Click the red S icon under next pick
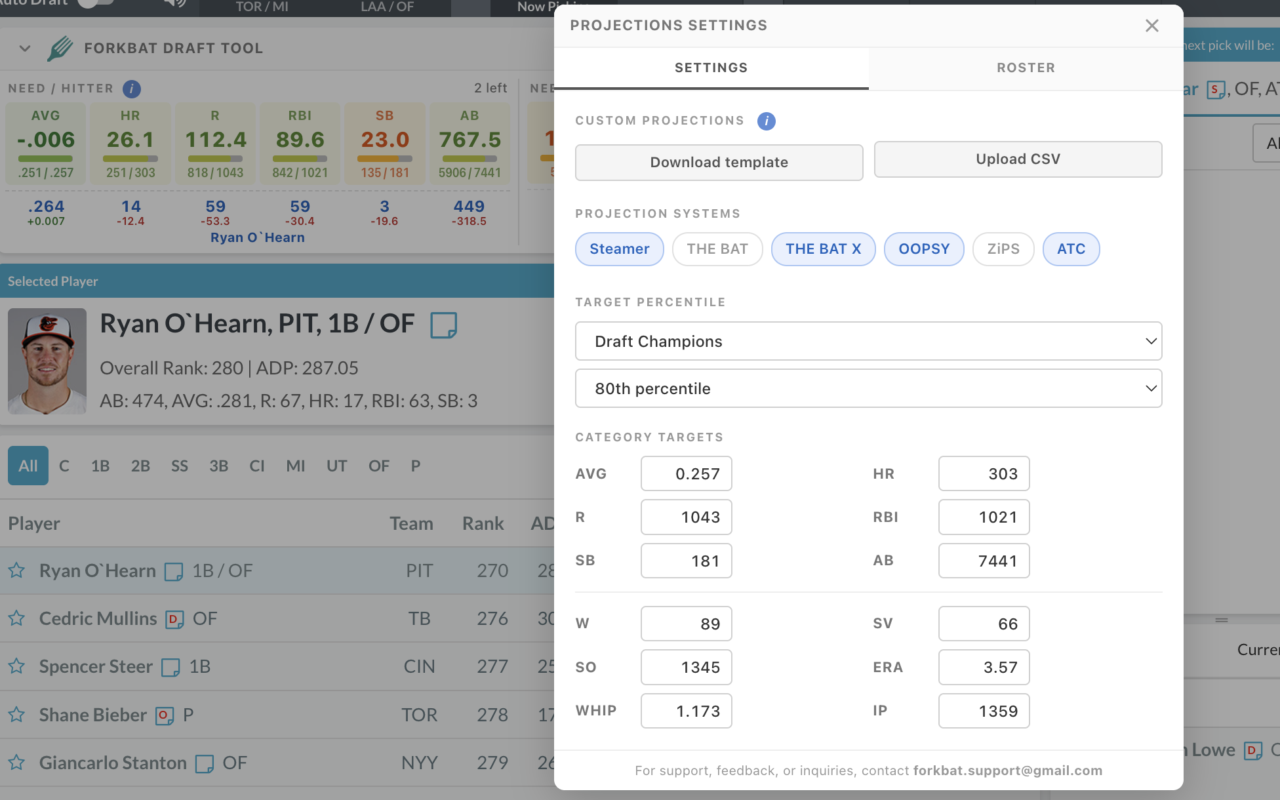Screen dimensions: 1280x800 tap(1216, 90)
